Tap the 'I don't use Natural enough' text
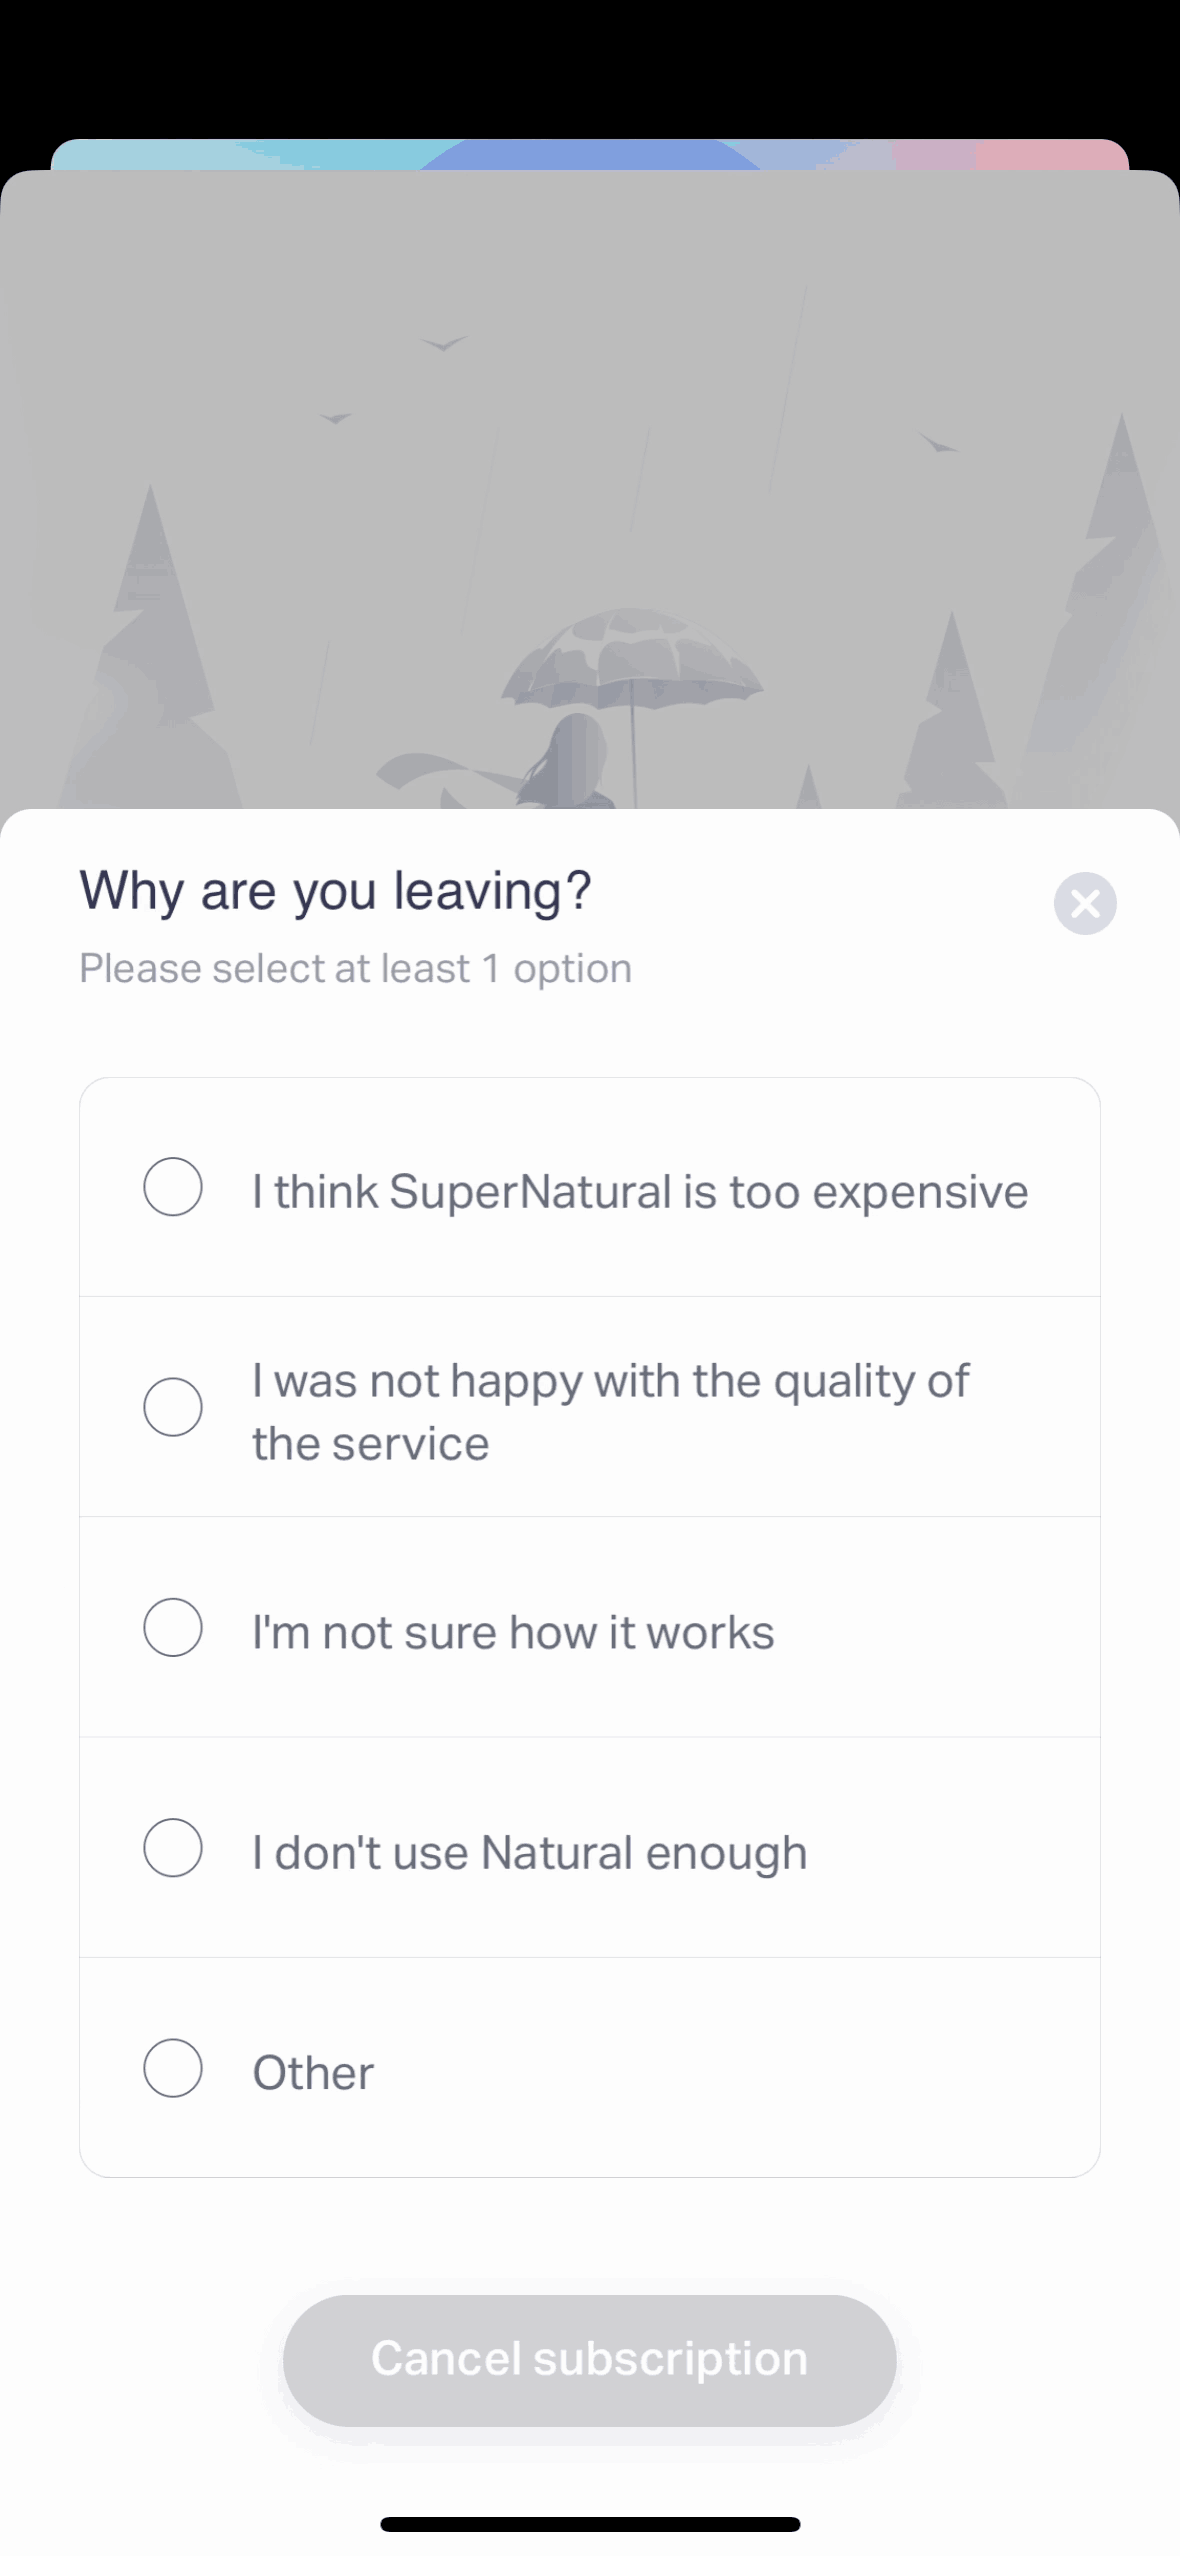 (x=529, y=1852)
